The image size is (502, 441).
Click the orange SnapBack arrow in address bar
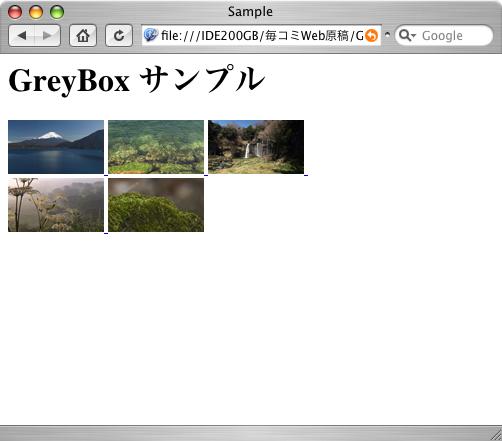(371, 35)
